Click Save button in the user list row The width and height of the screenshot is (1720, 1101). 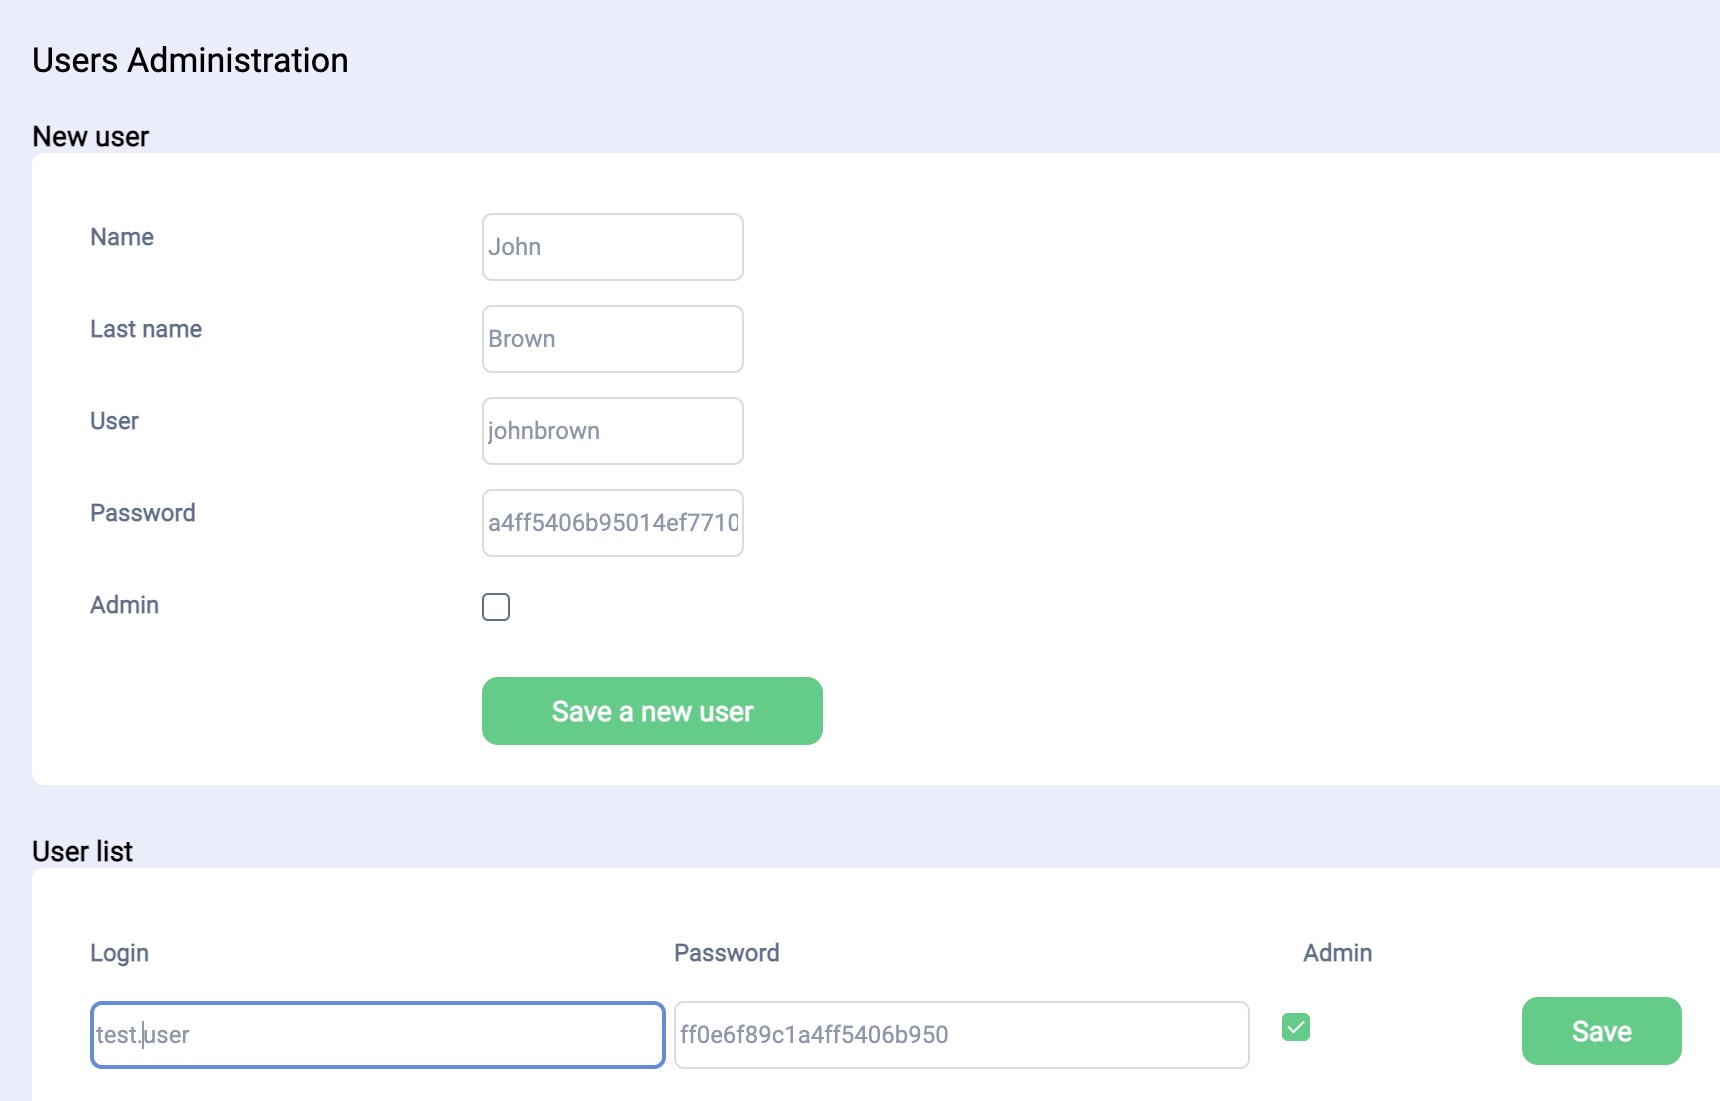[x=1601, y=1031]
